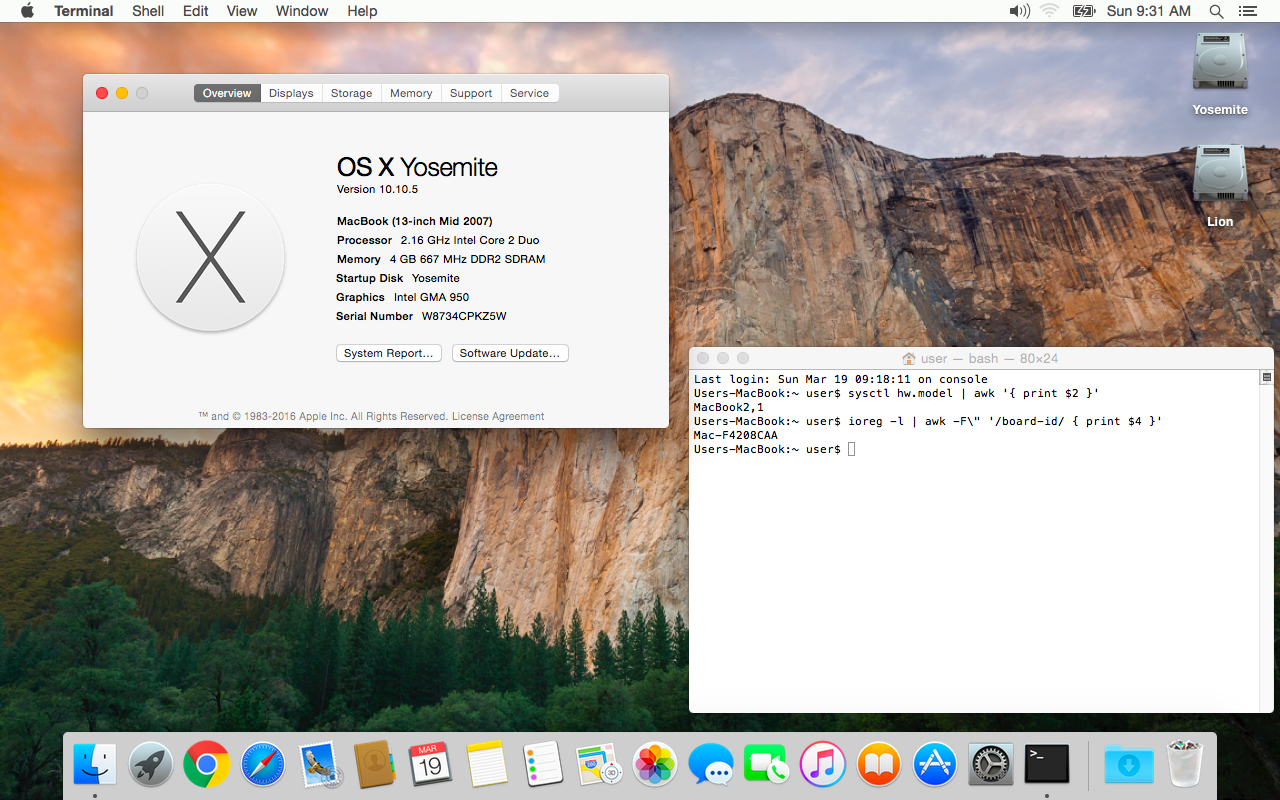Open Reminders from the Dock

pos(543,765)
